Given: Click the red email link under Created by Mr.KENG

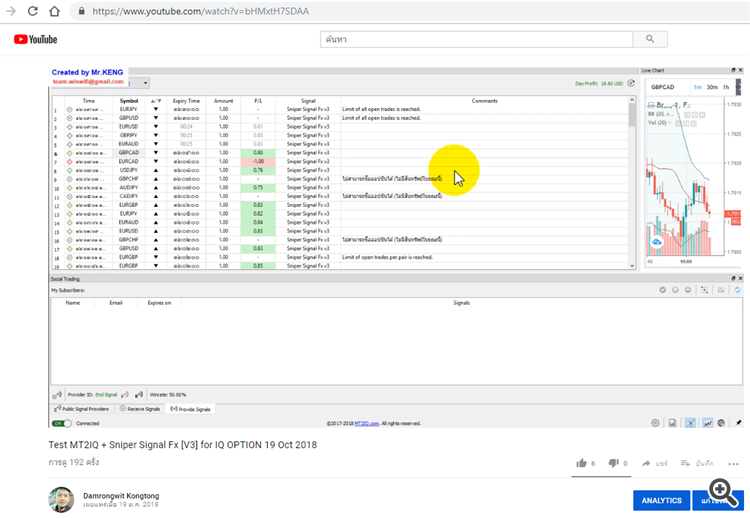Looking at the screenshot, I should click(x=88, y=81).
